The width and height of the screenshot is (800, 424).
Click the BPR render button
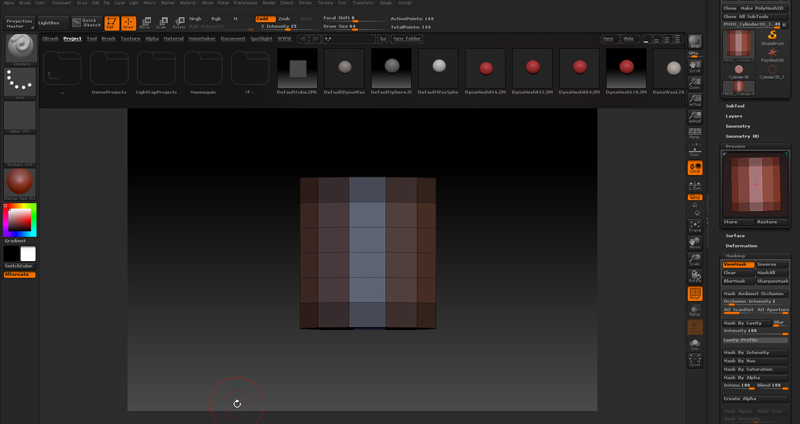694,42
